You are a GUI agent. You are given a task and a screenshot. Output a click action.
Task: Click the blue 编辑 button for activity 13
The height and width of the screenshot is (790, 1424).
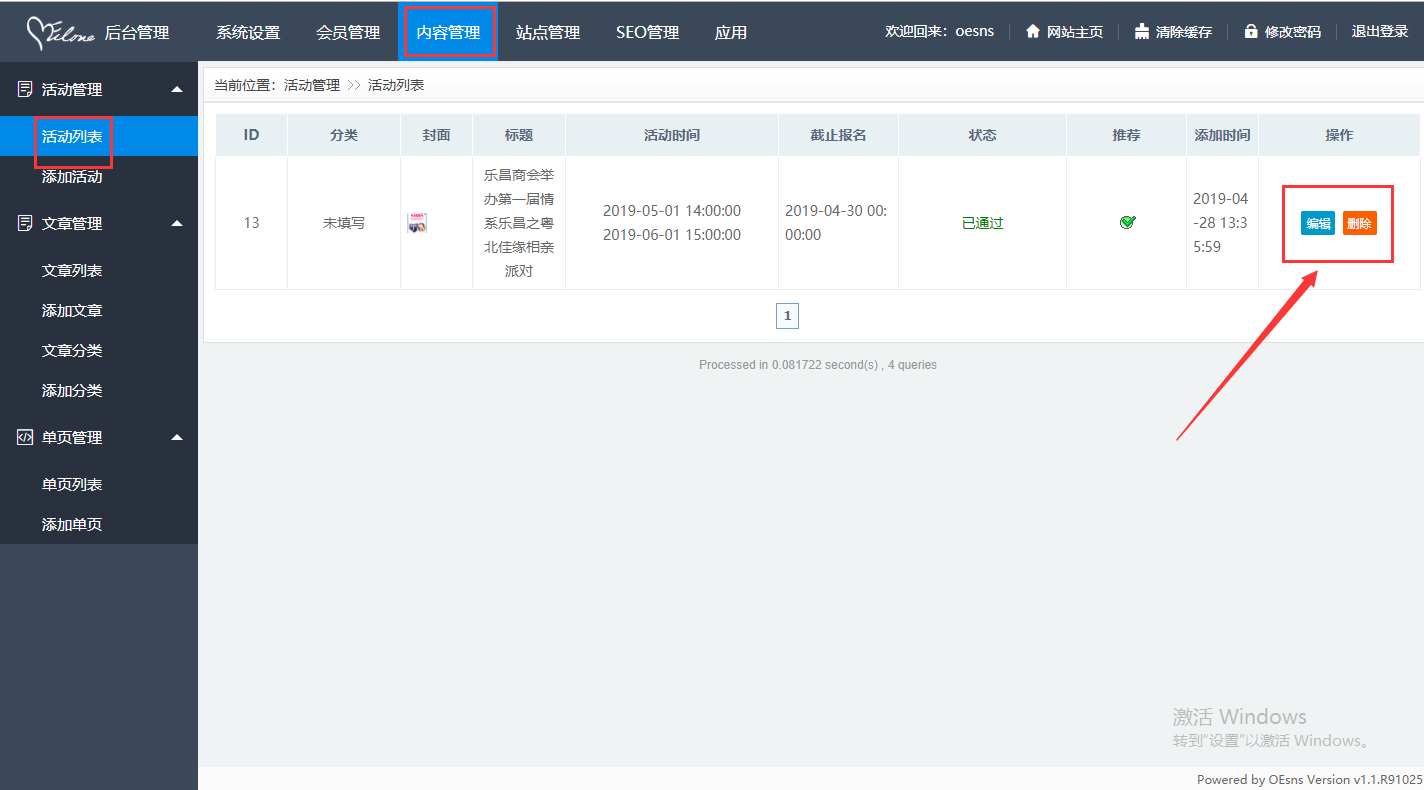(x=1318, y=223)
